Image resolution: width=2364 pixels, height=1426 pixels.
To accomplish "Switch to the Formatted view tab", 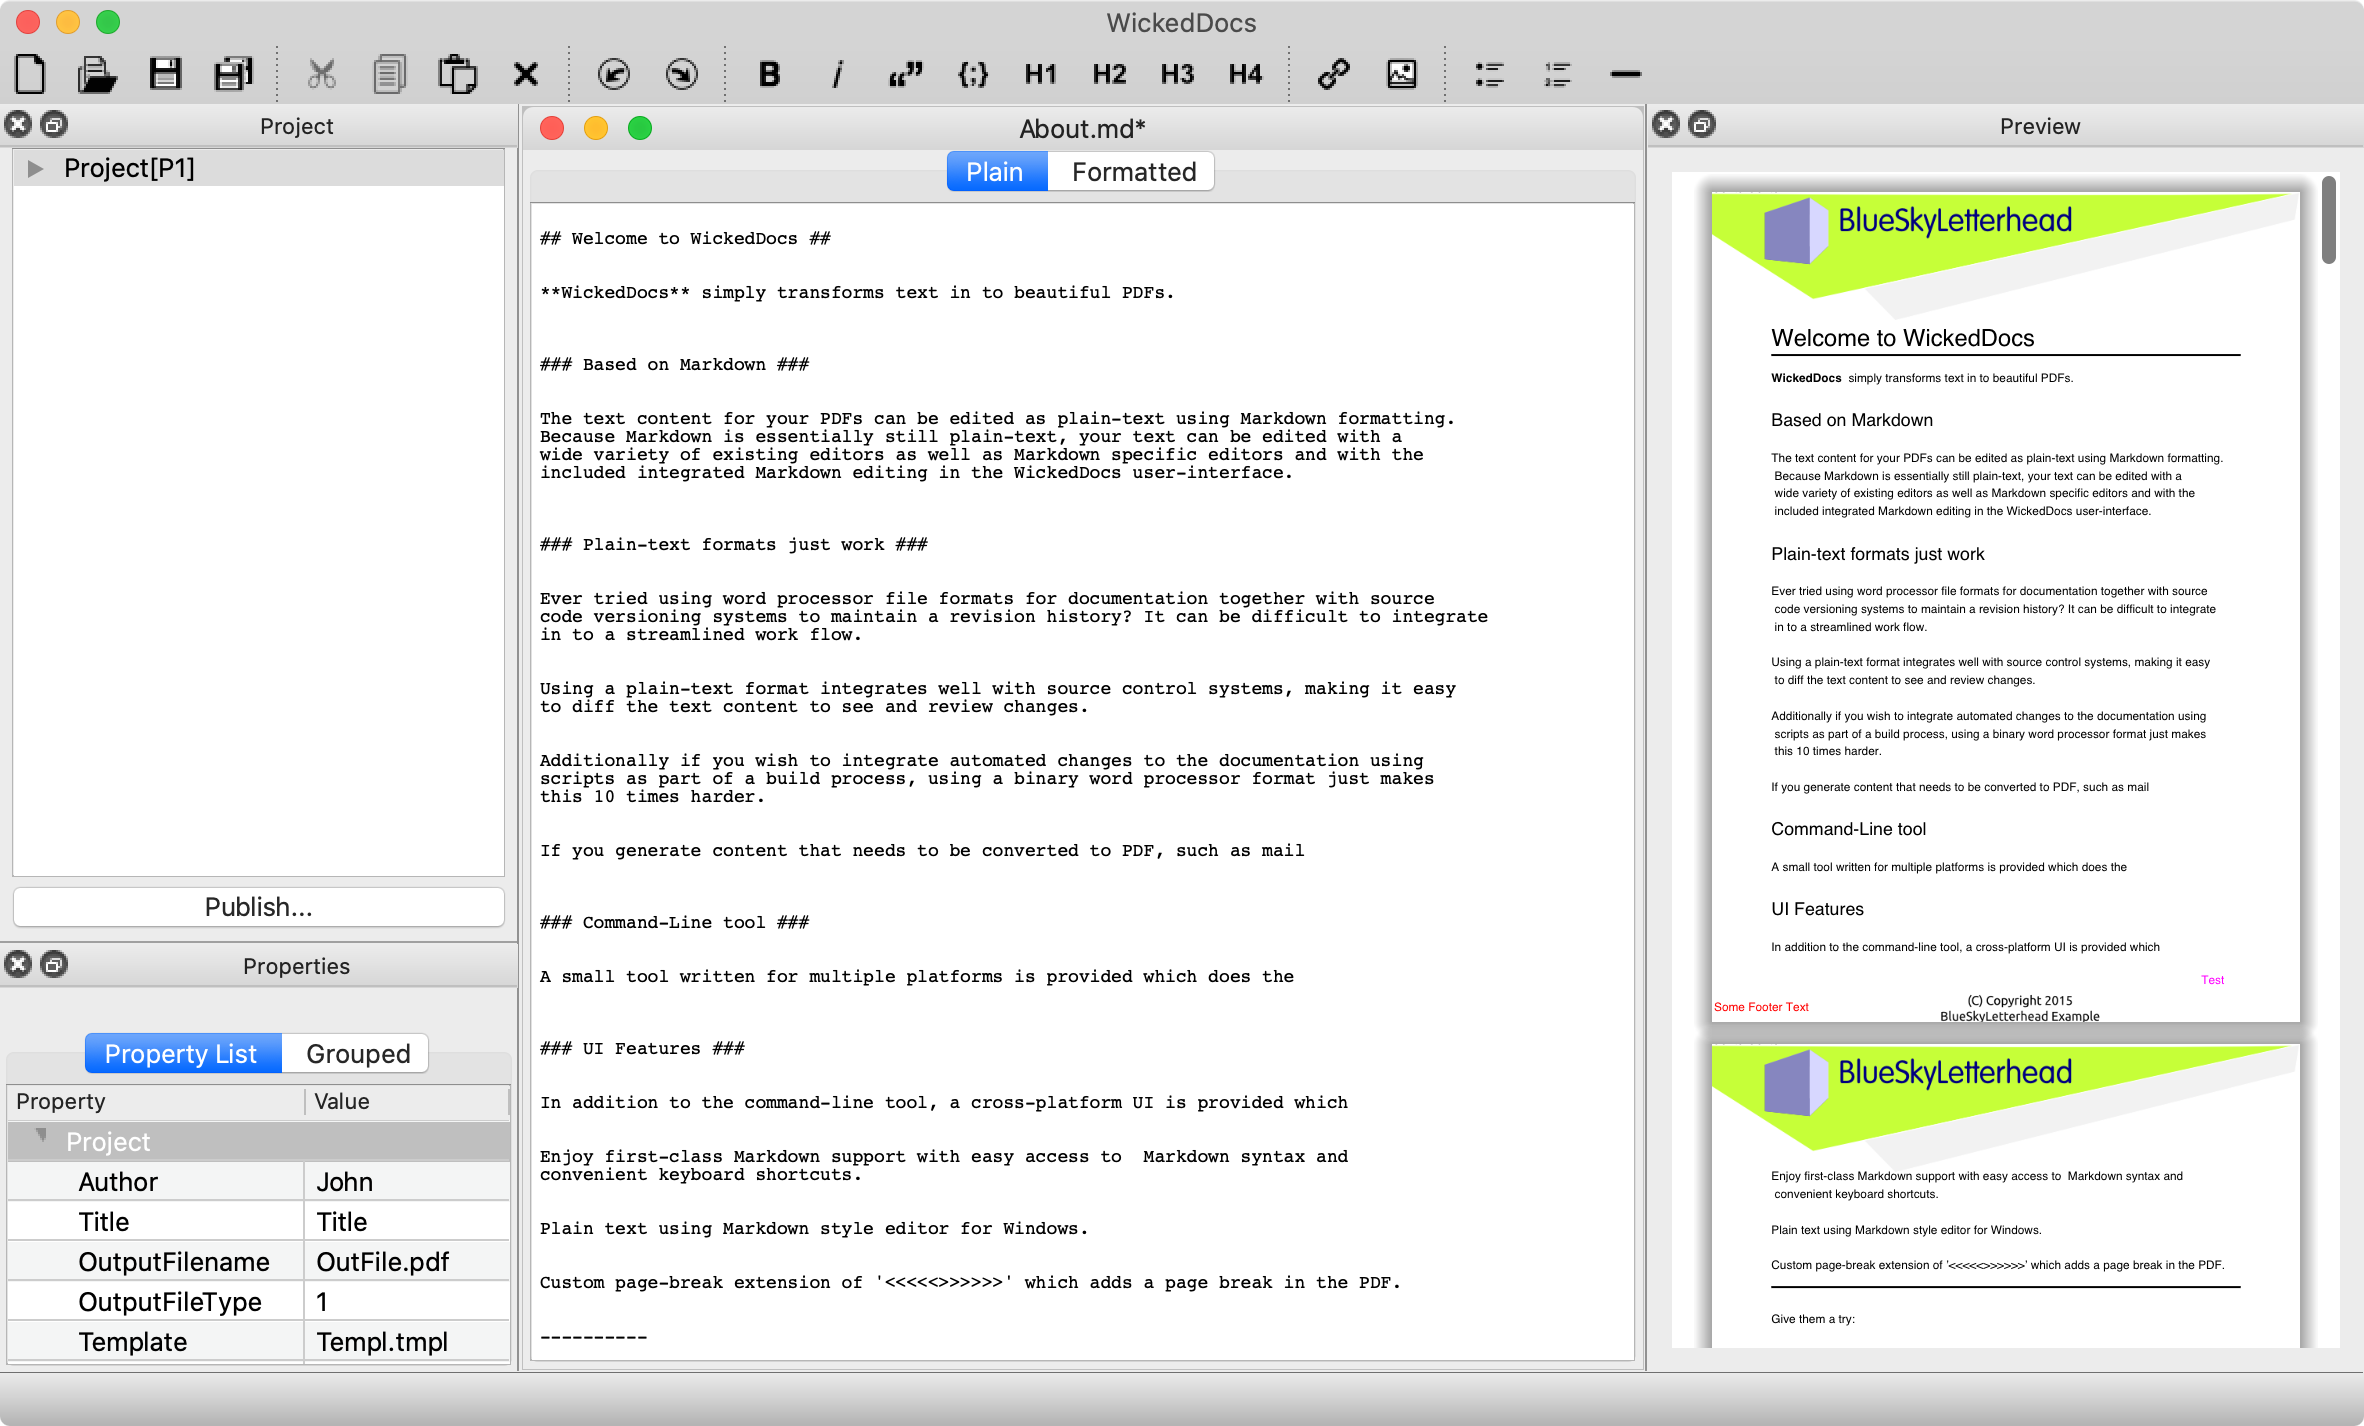I will (x=1131, y=171).
